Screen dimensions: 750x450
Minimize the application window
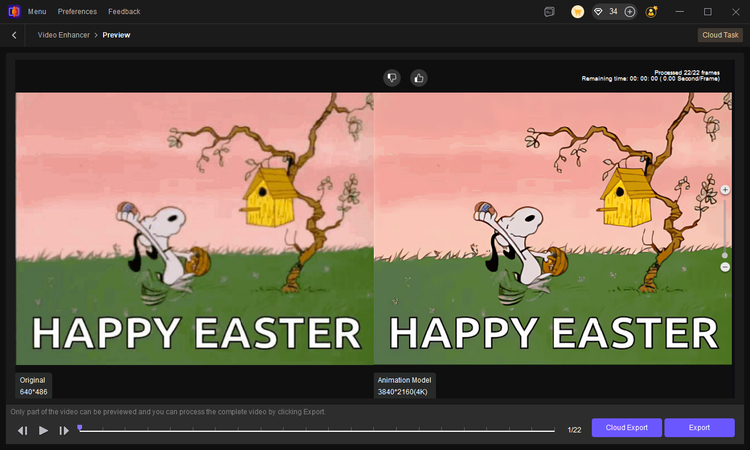tap(679, 11)
